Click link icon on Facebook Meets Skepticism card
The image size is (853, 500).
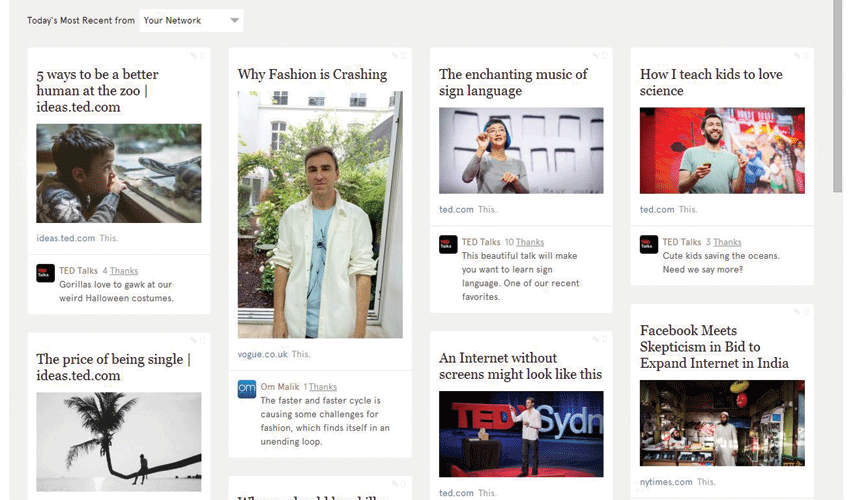click(797, 312)
